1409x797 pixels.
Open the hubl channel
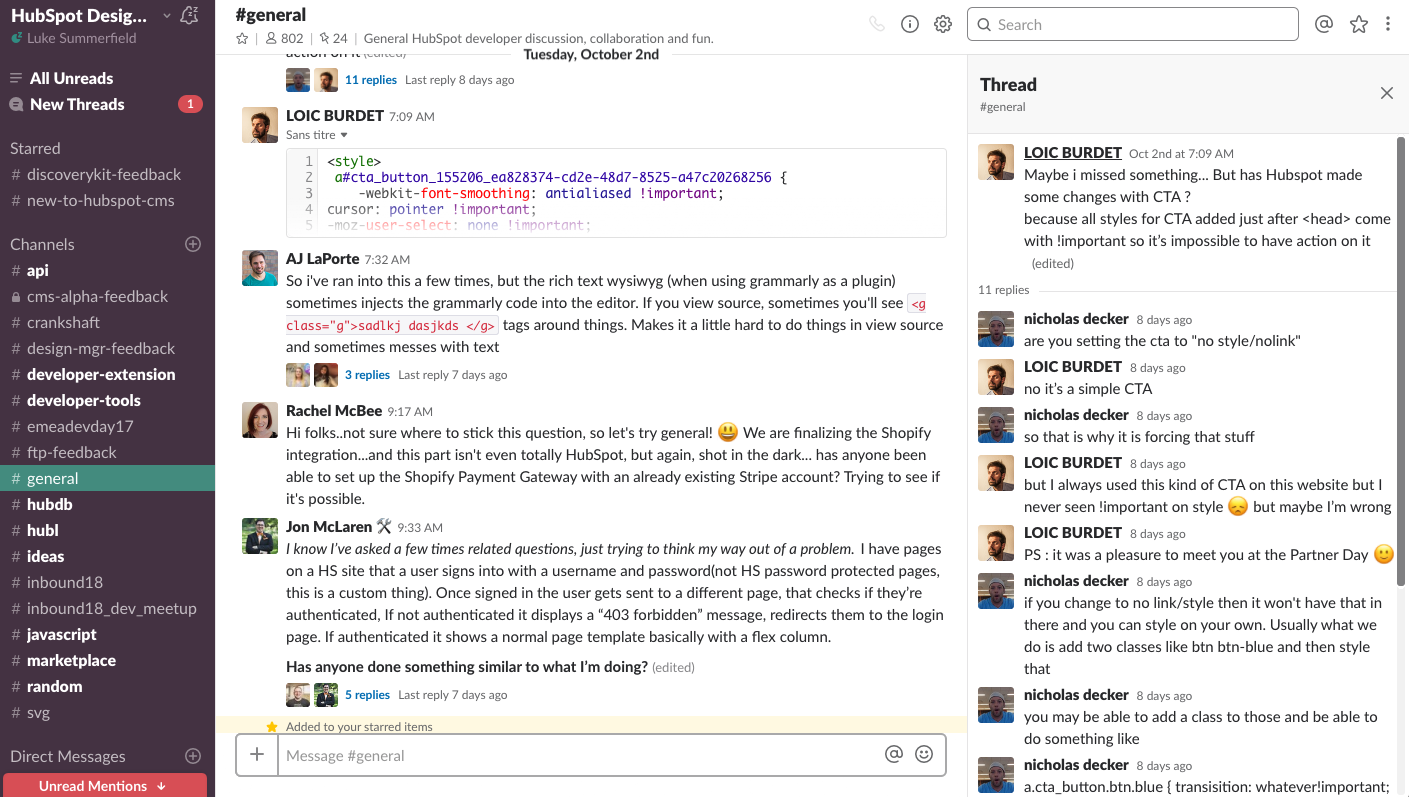[x=107, y=530]
